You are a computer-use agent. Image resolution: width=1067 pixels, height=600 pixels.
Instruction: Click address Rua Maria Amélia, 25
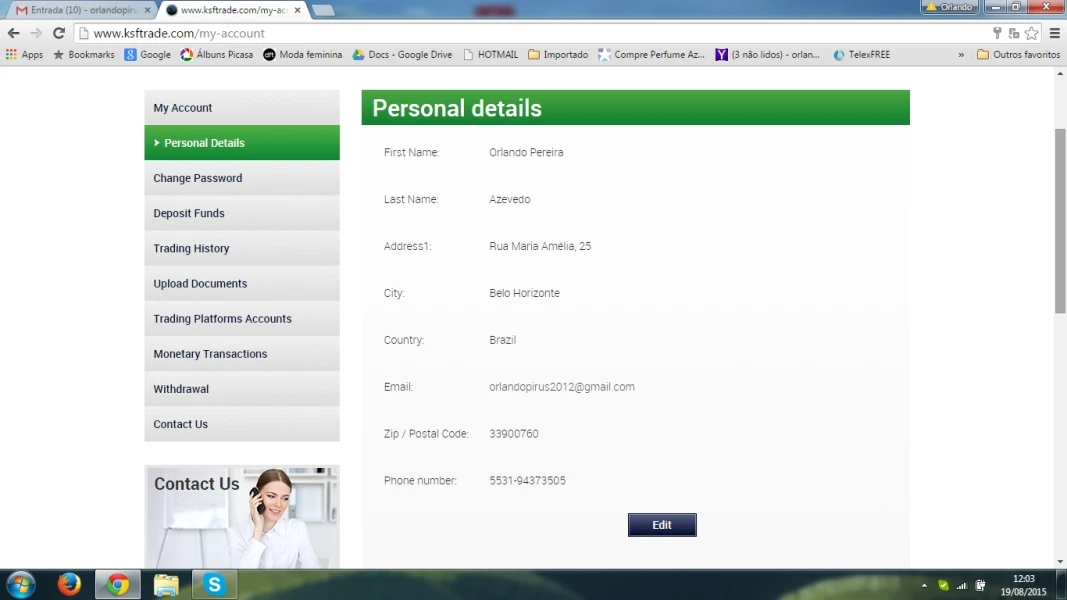pyautogui.click(x=540, y=246)
